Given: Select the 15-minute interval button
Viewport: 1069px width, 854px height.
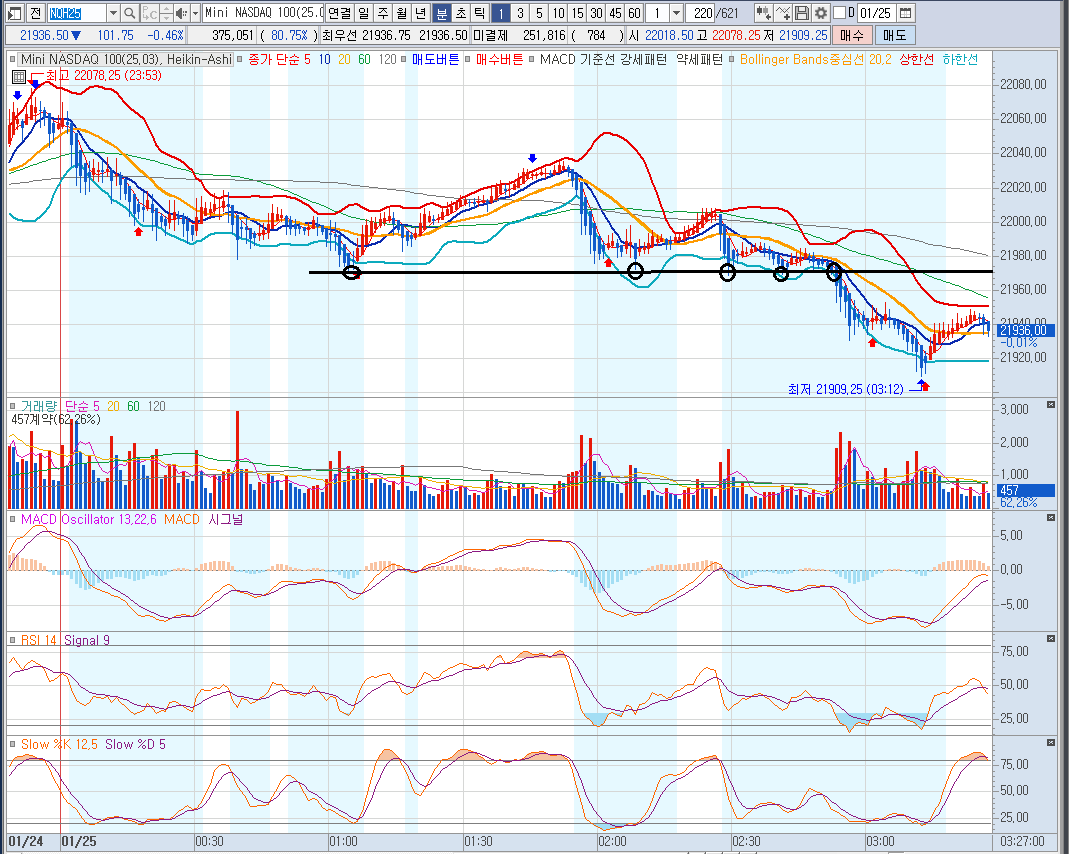Looking at the screenshot, I should 577,12.
